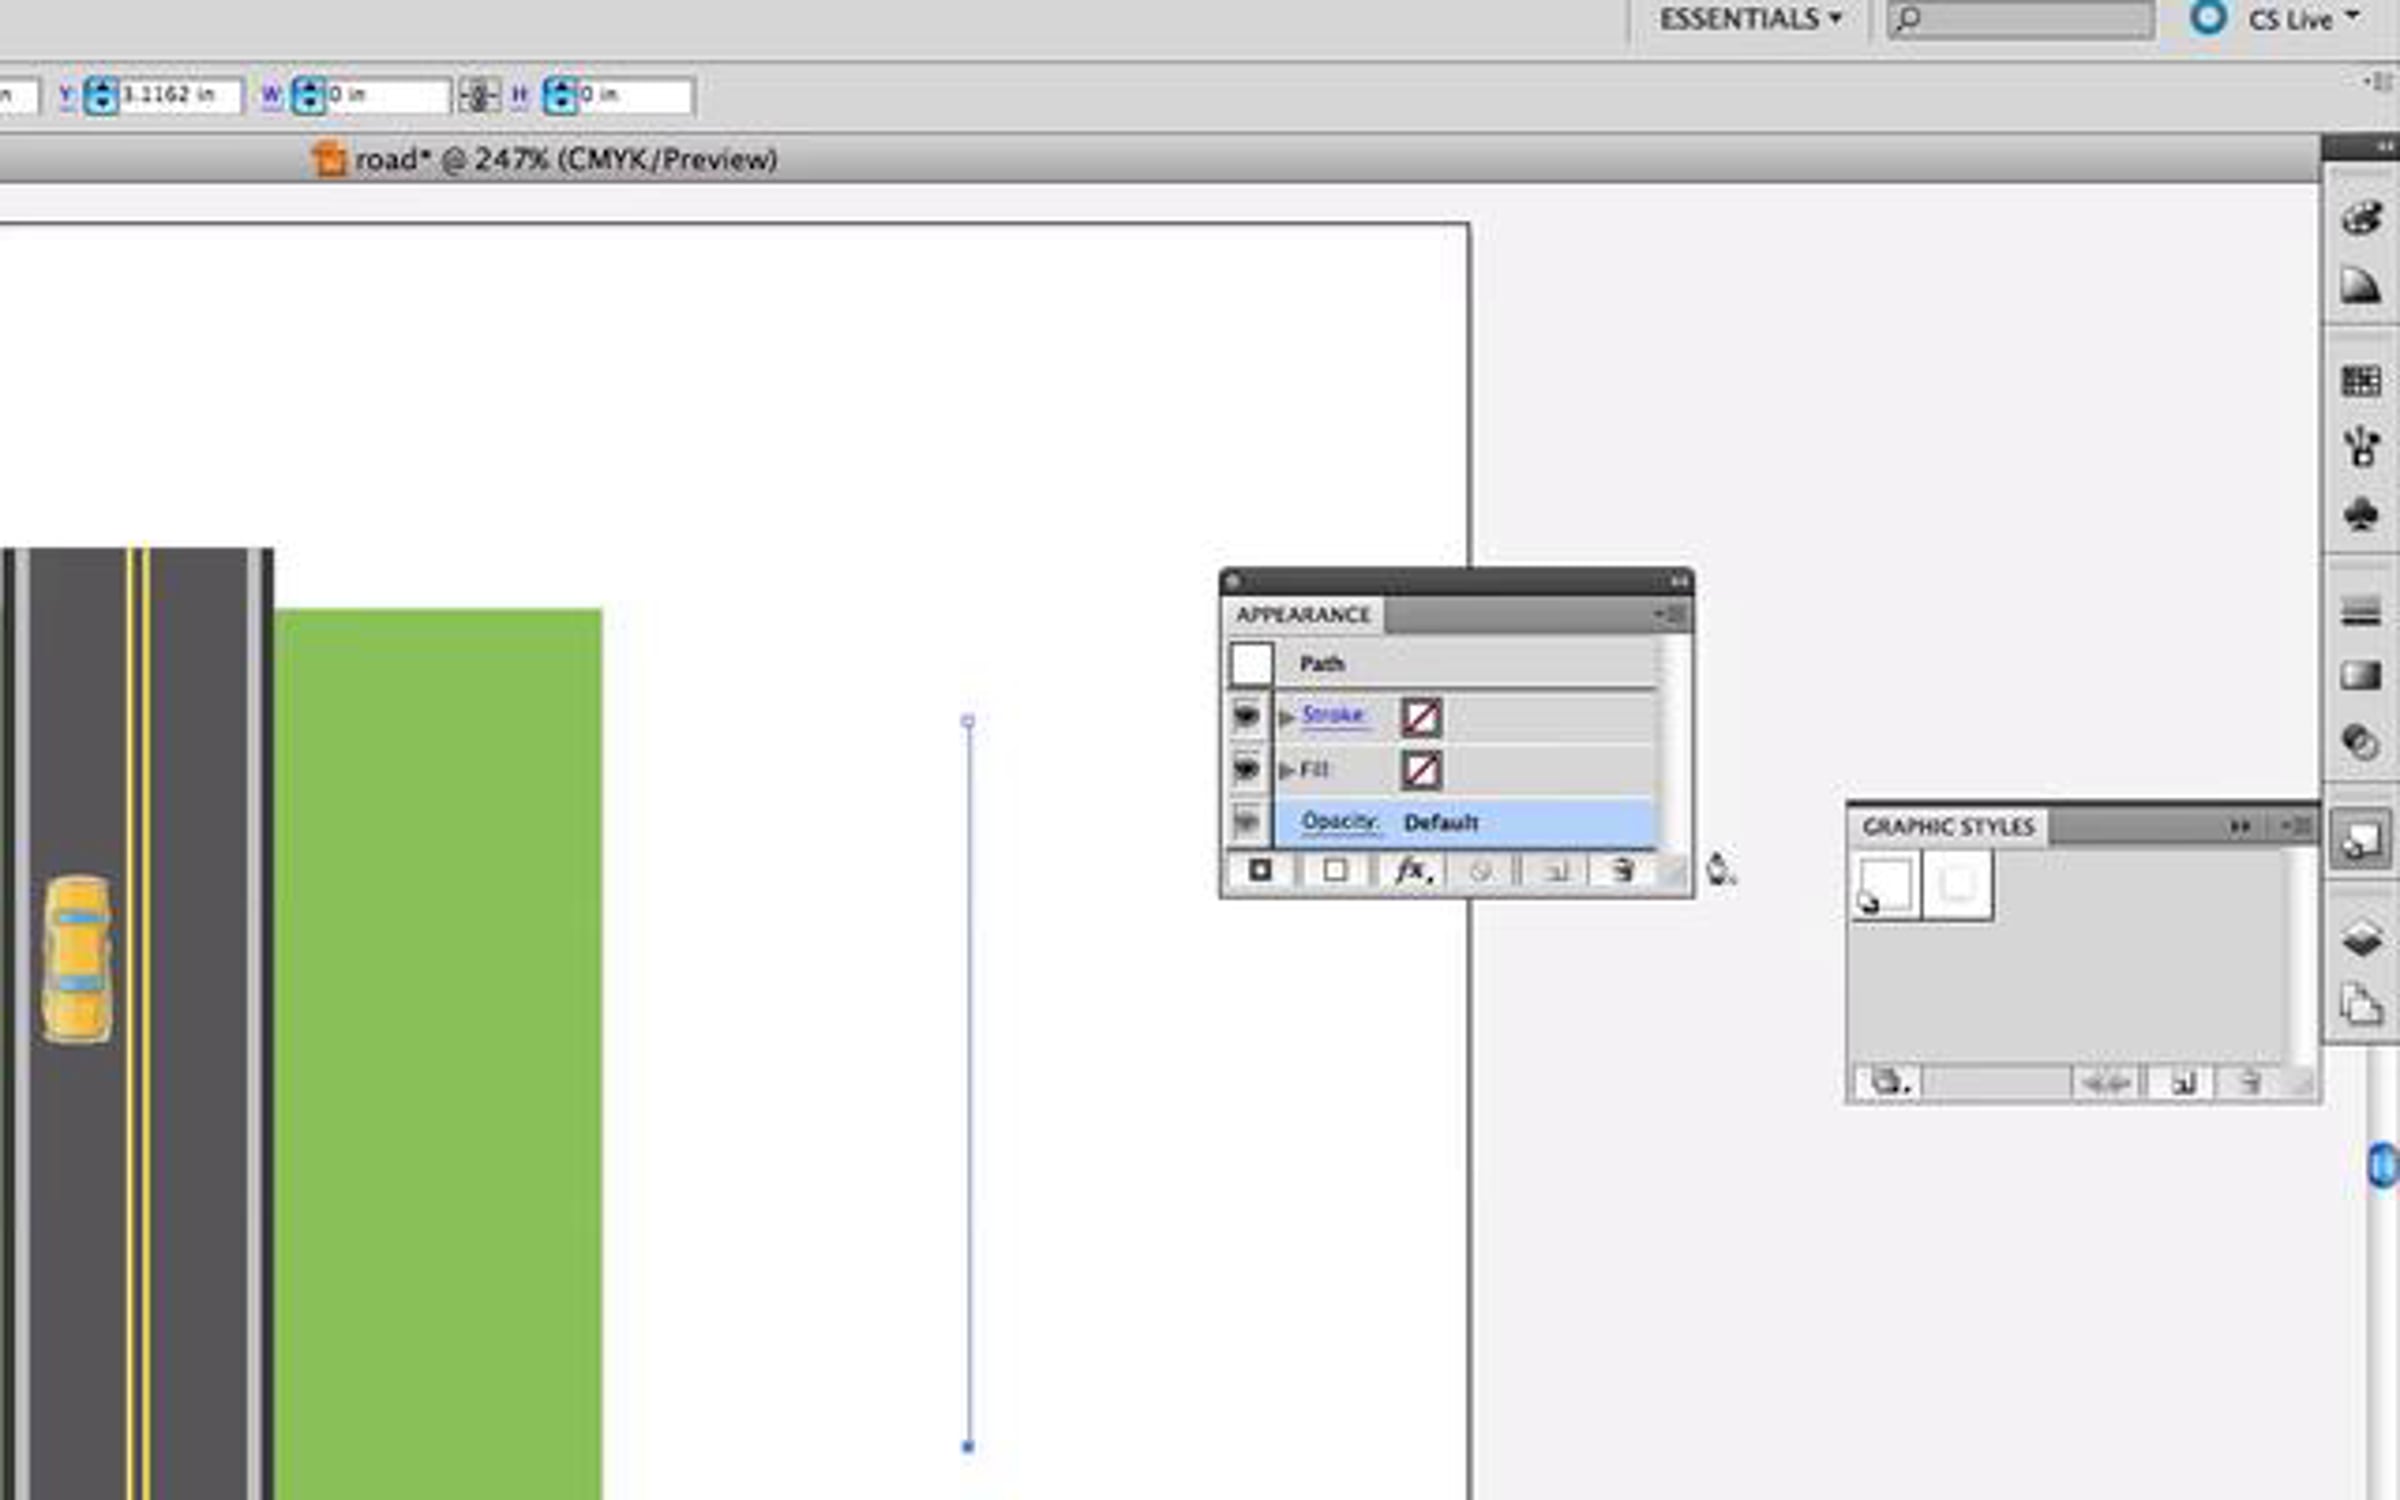Viewport: 2400px width, 1500px height.
Task: Expand the Stroke row disclosure triangle
Action: (x=1287, y=717)
